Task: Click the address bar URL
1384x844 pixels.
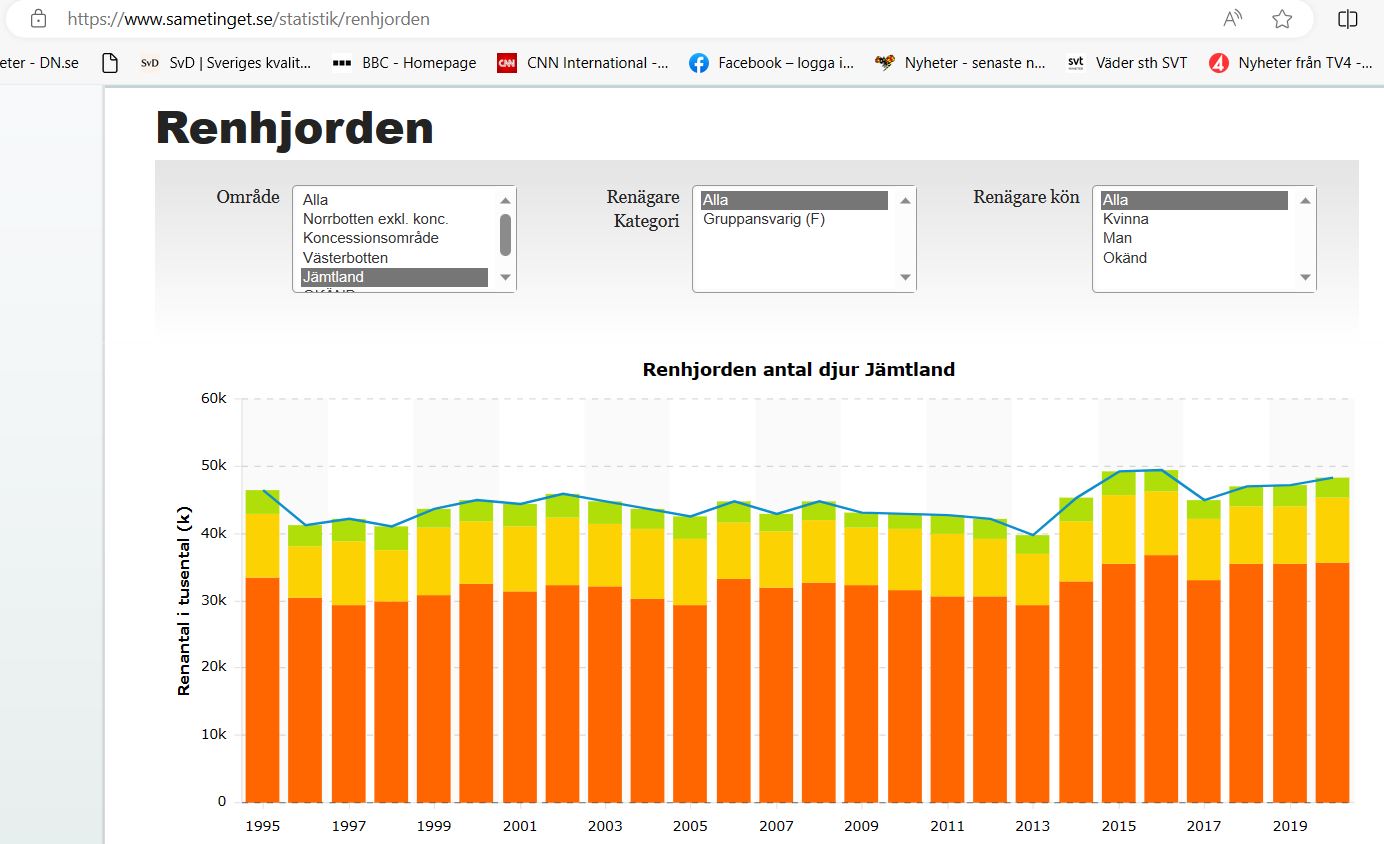Action: [249, 19]
